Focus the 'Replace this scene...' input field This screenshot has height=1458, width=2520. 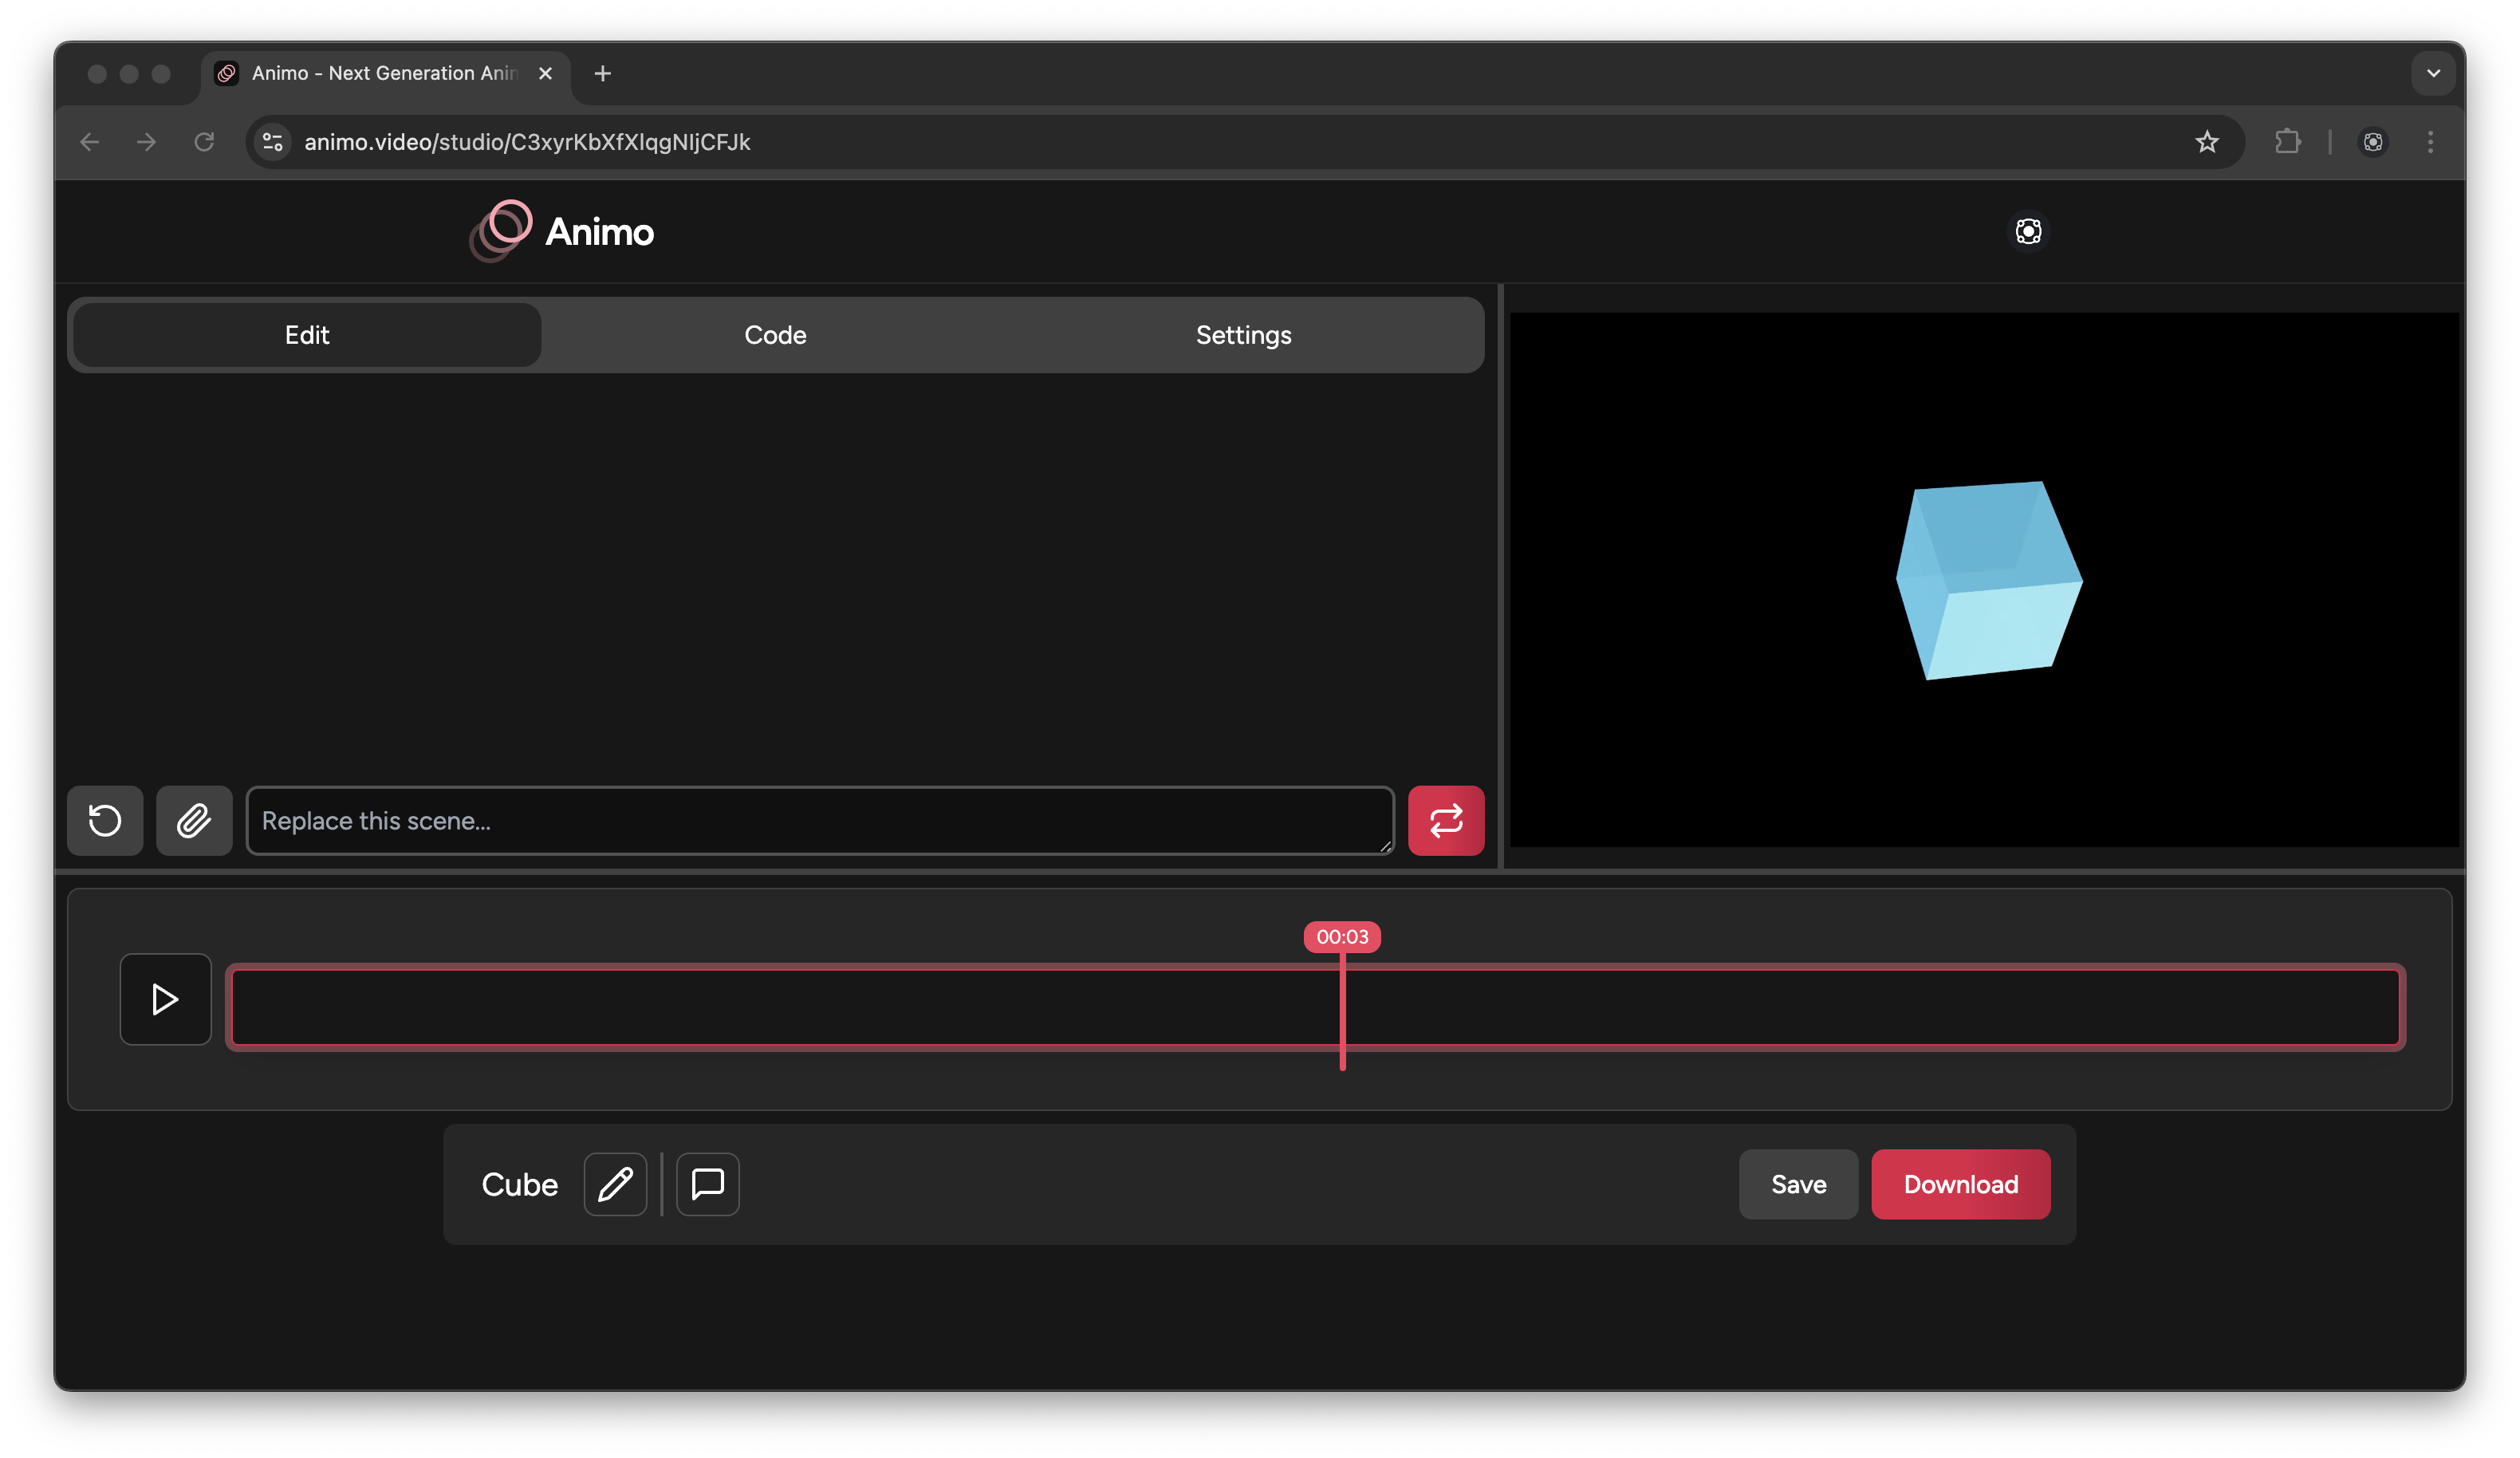(820, 821)
